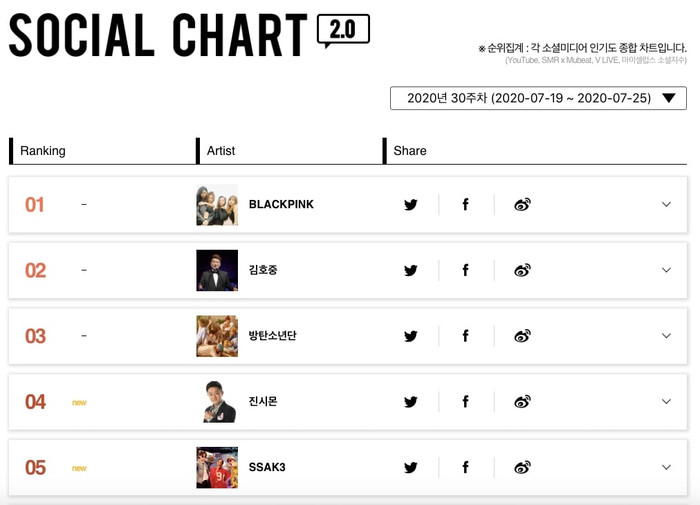Open the BLACKPINK artist thumbnail

tap(217, 205)
